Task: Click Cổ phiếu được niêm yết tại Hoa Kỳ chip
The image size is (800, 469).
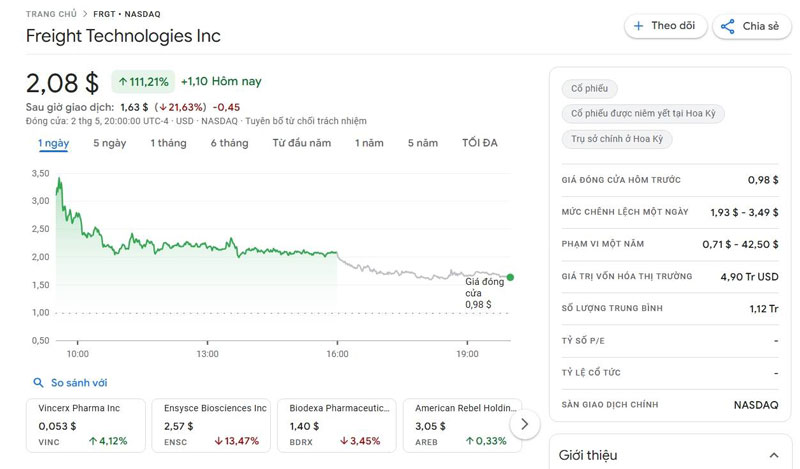Action: [643, 113]
